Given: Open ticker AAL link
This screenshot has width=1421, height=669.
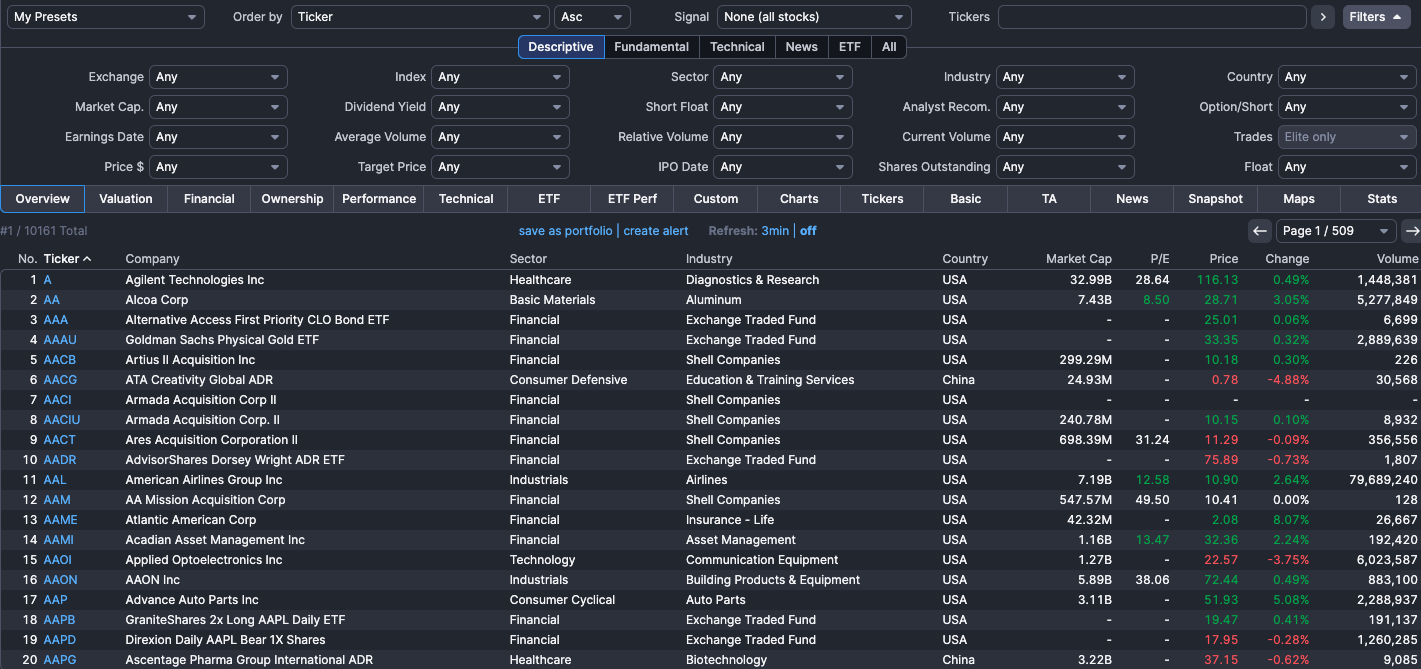Looking at the screenshot, I should [55, 480].
